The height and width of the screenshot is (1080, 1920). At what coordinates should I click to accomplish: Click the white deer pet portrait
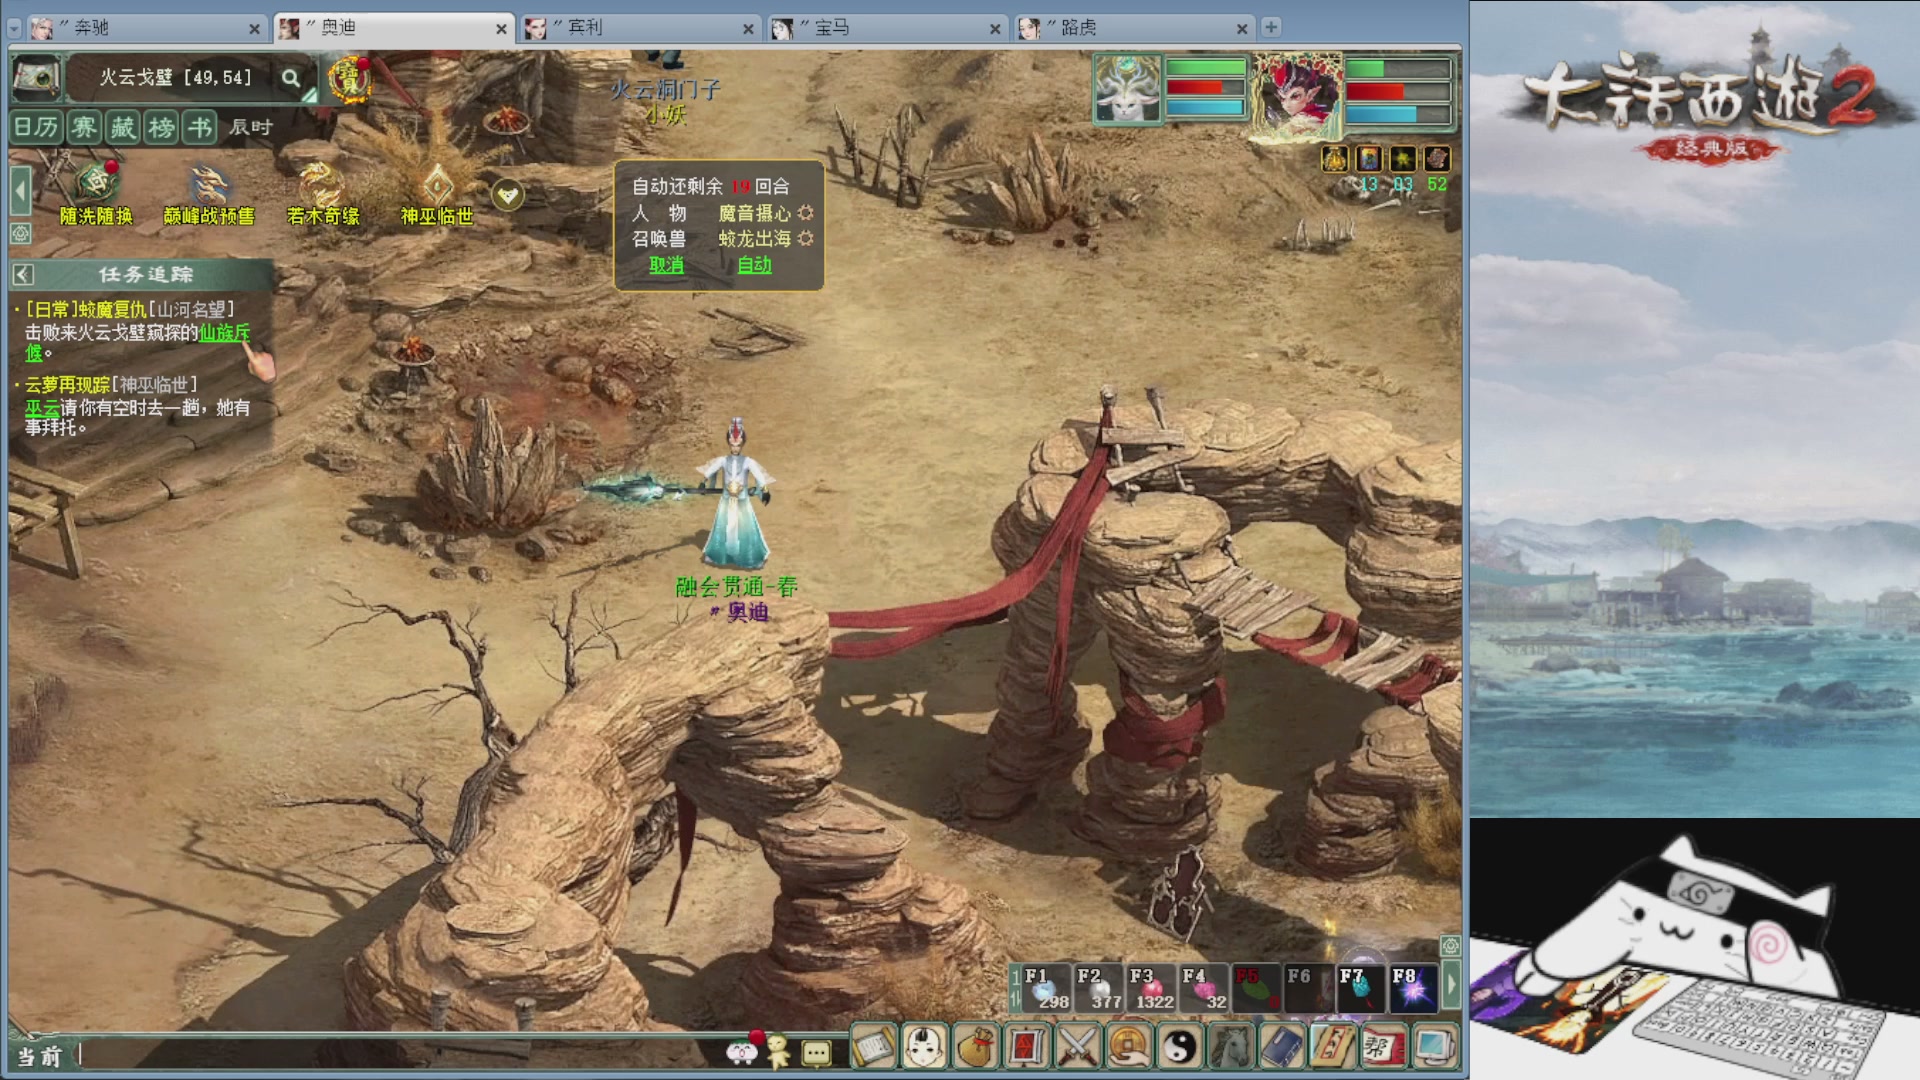(1128, 90)
